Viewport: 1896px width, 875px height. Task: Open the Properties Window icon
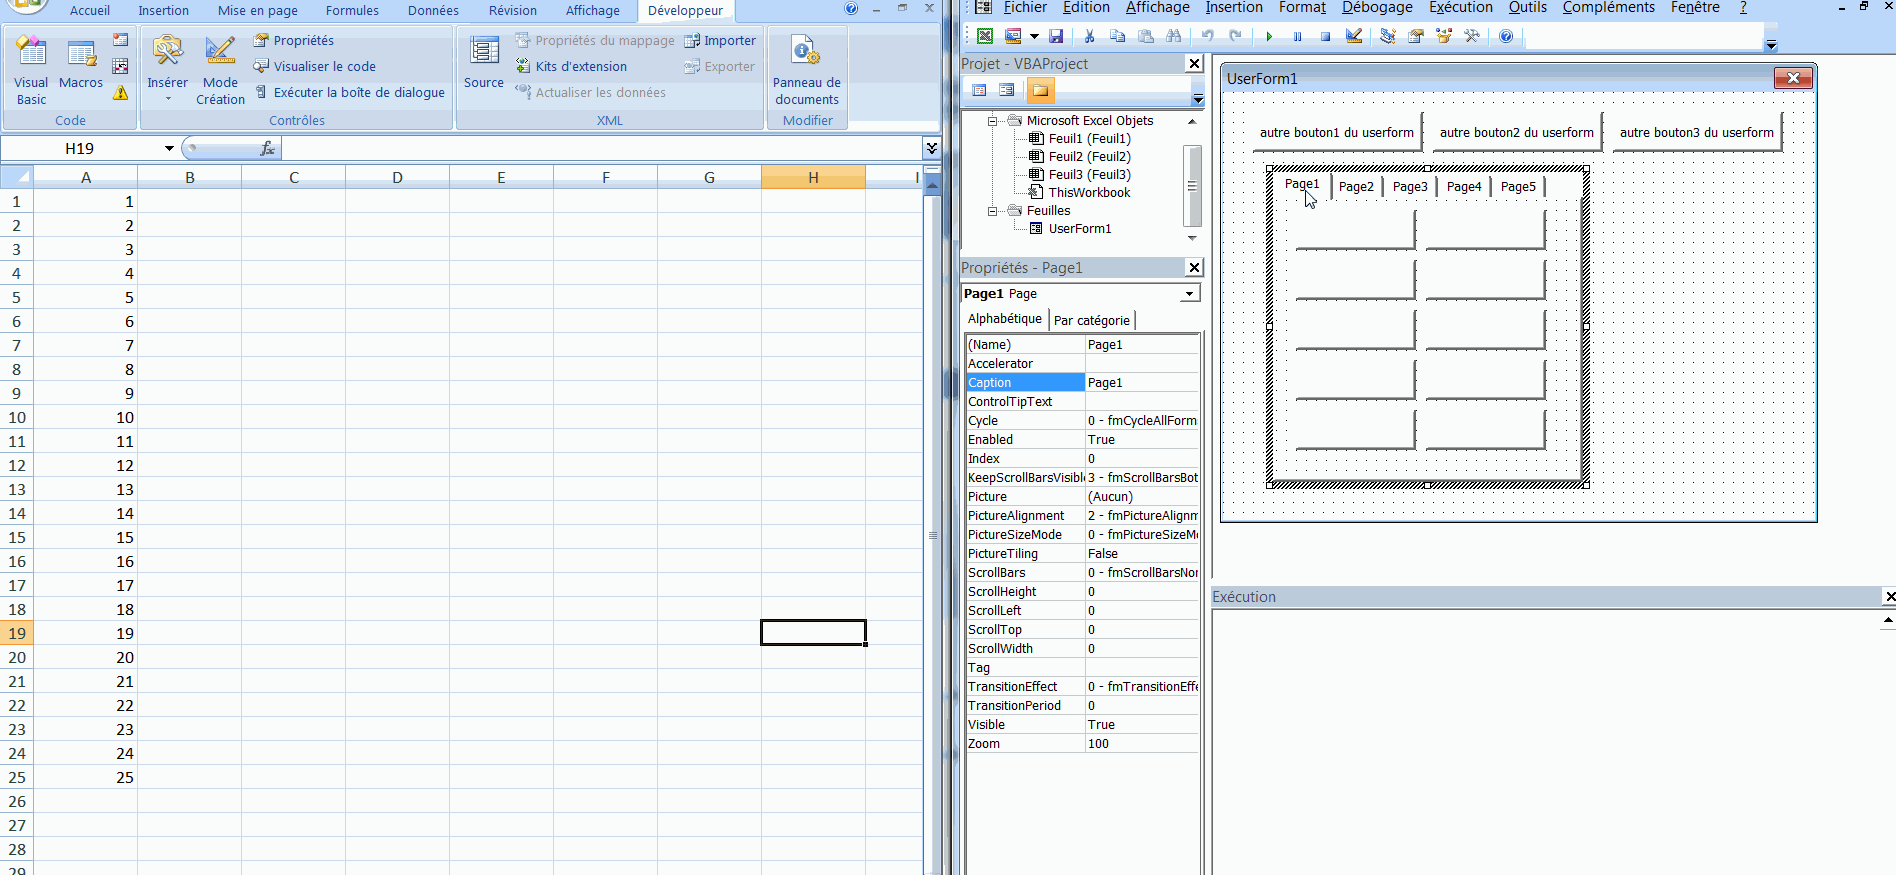tap(1416, 36)
